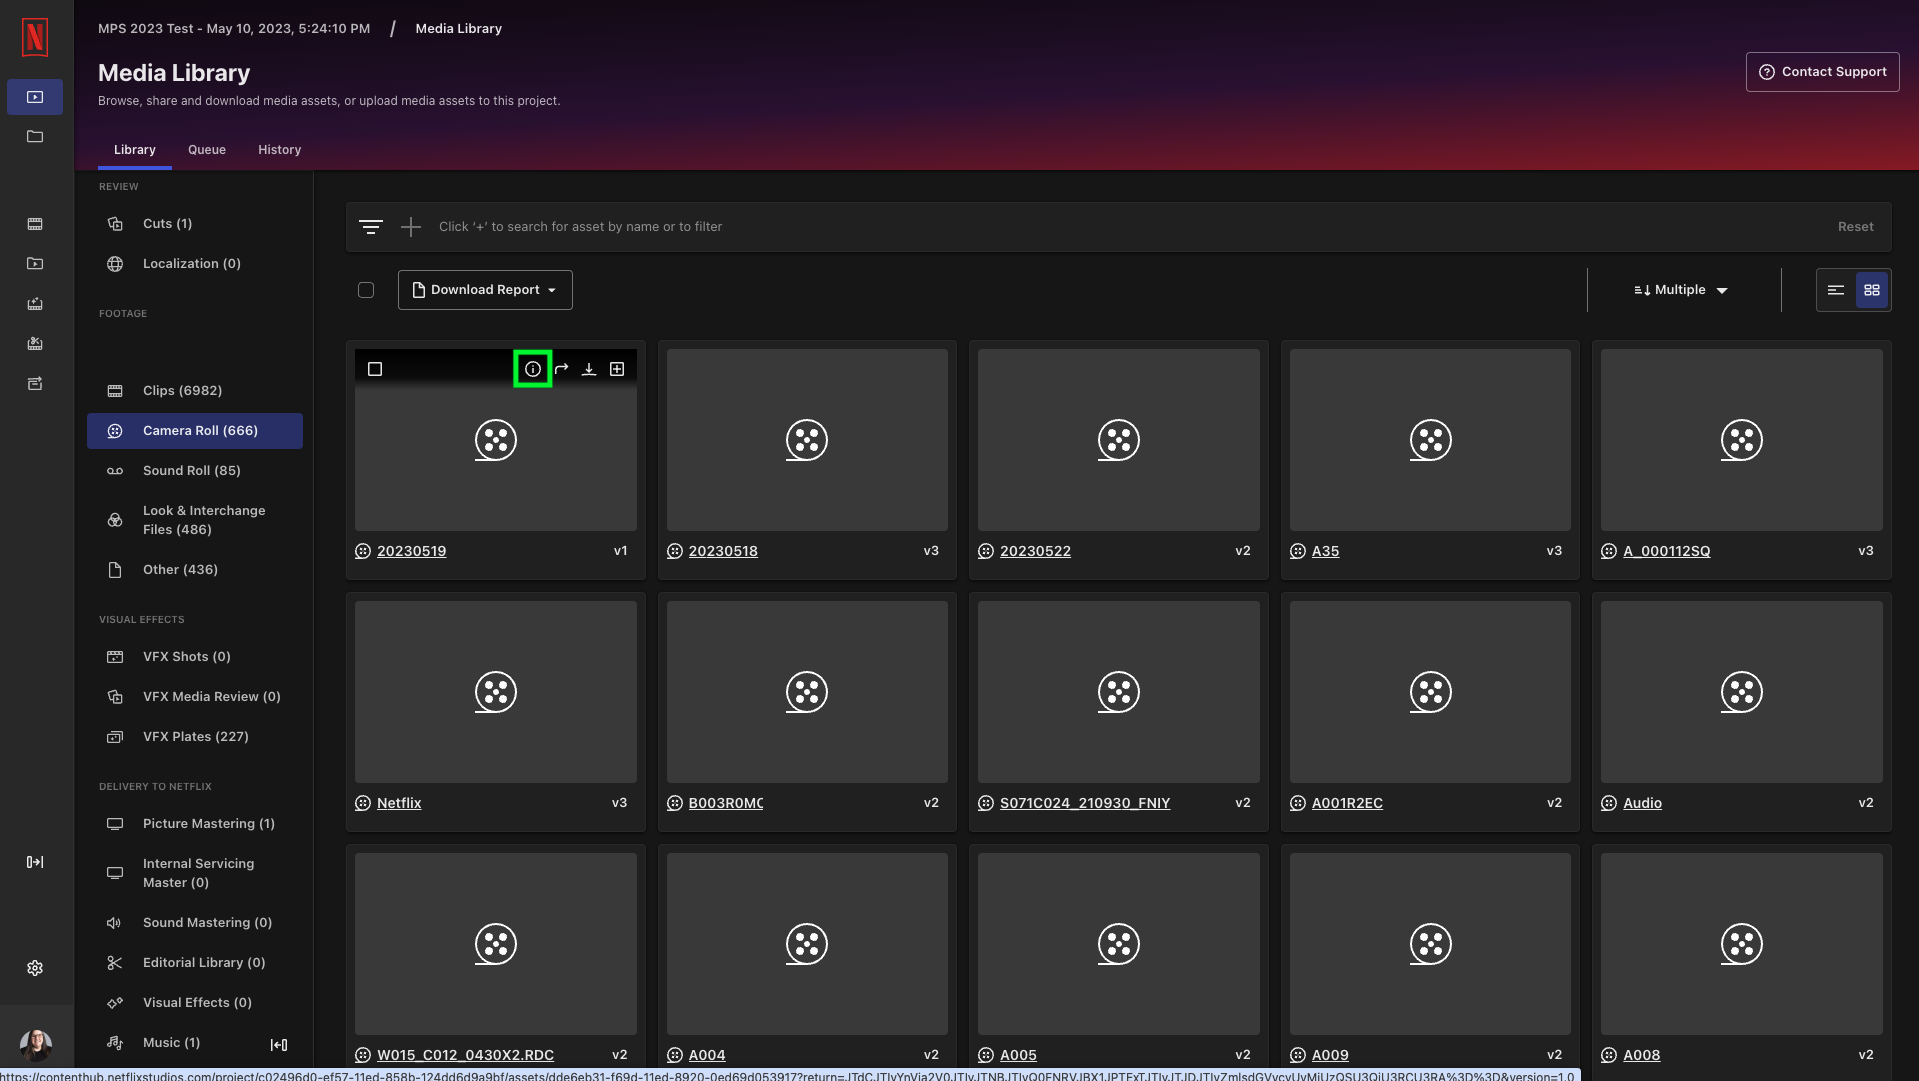Click the Contact Support button
This screenshot has width=1919, height=1081.
(x=1822, y=72)
